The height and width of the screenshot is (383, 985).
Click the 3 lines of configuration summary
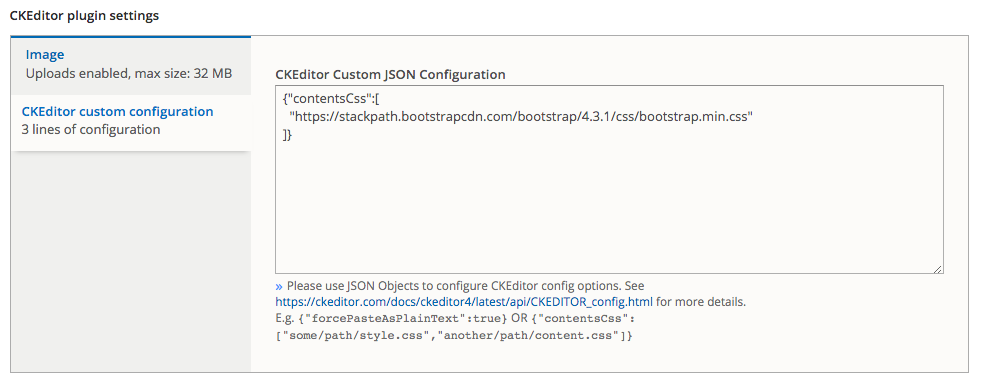90,130
